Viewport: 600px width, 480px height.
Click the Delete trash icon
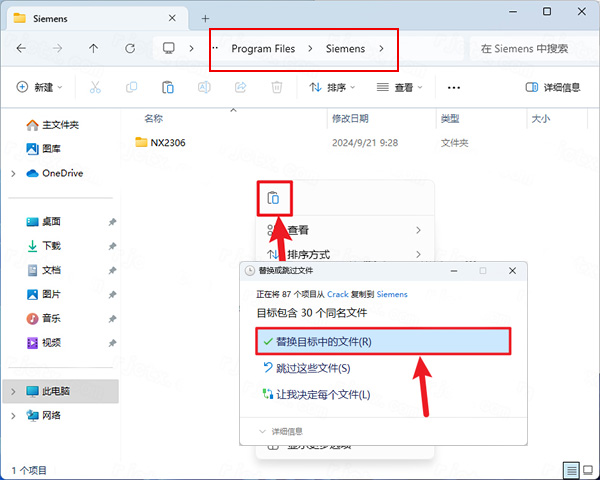277,87
